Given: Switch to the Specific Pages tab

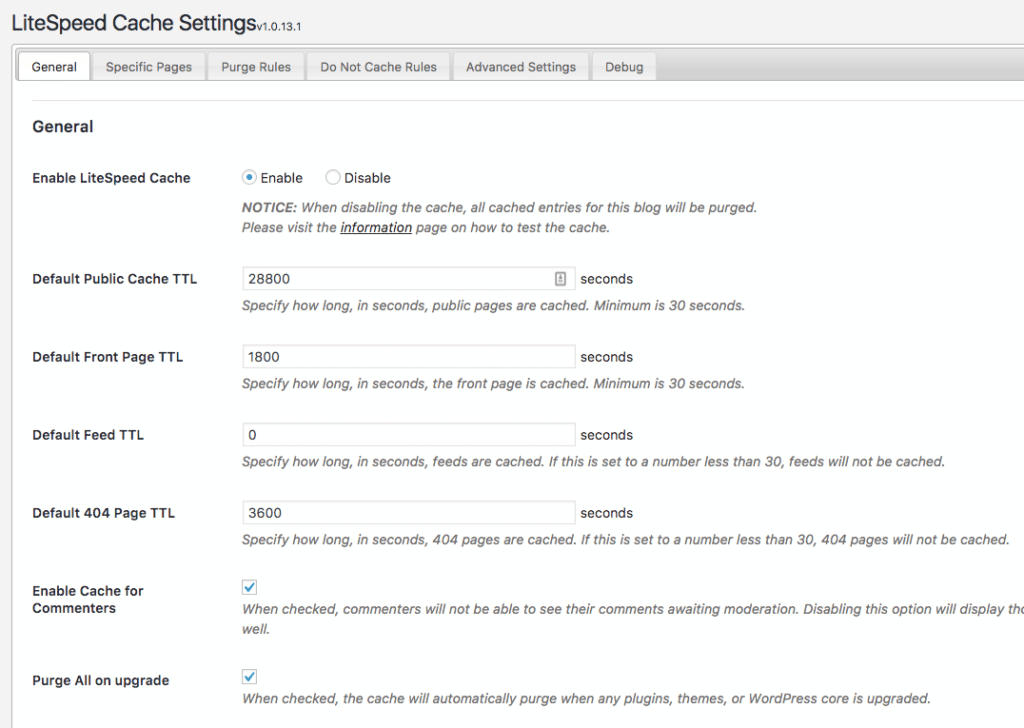Looking at the screenshot, I should [149, 67].
